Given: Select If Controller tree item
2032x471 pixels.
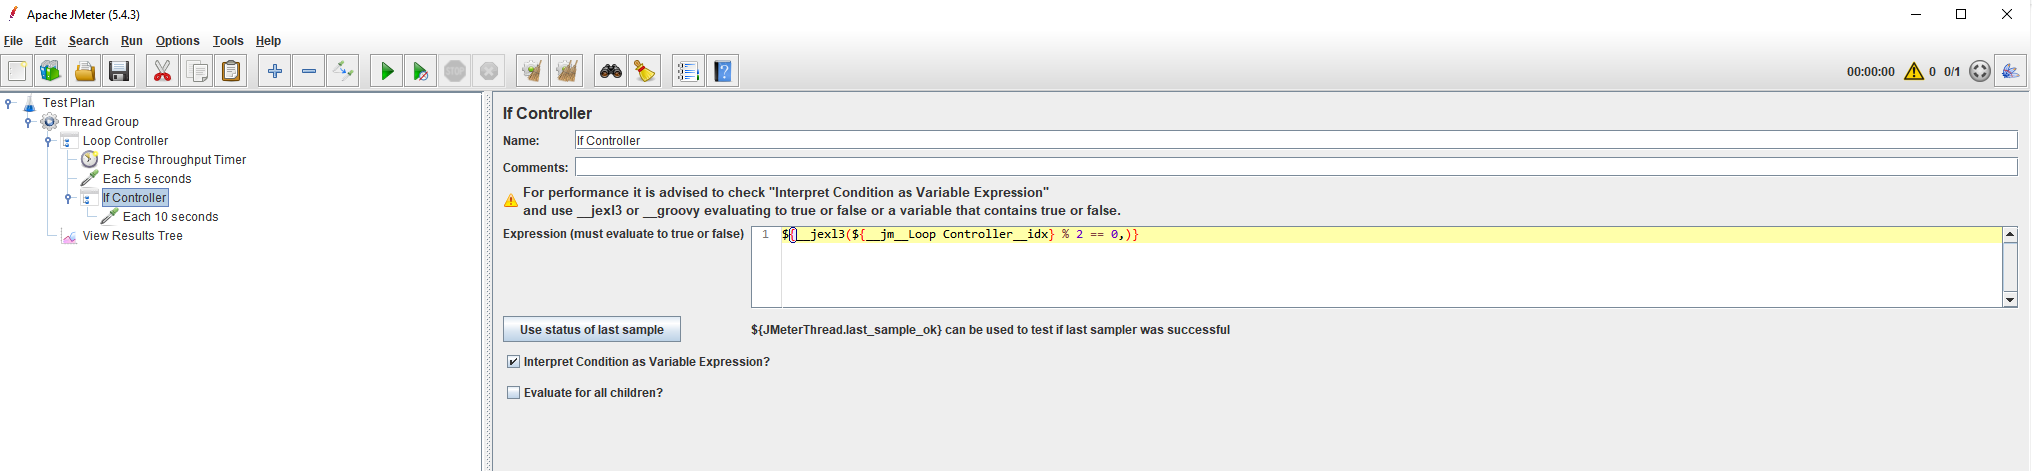Looking at the screenshot, I should click(x=135, y=198).
